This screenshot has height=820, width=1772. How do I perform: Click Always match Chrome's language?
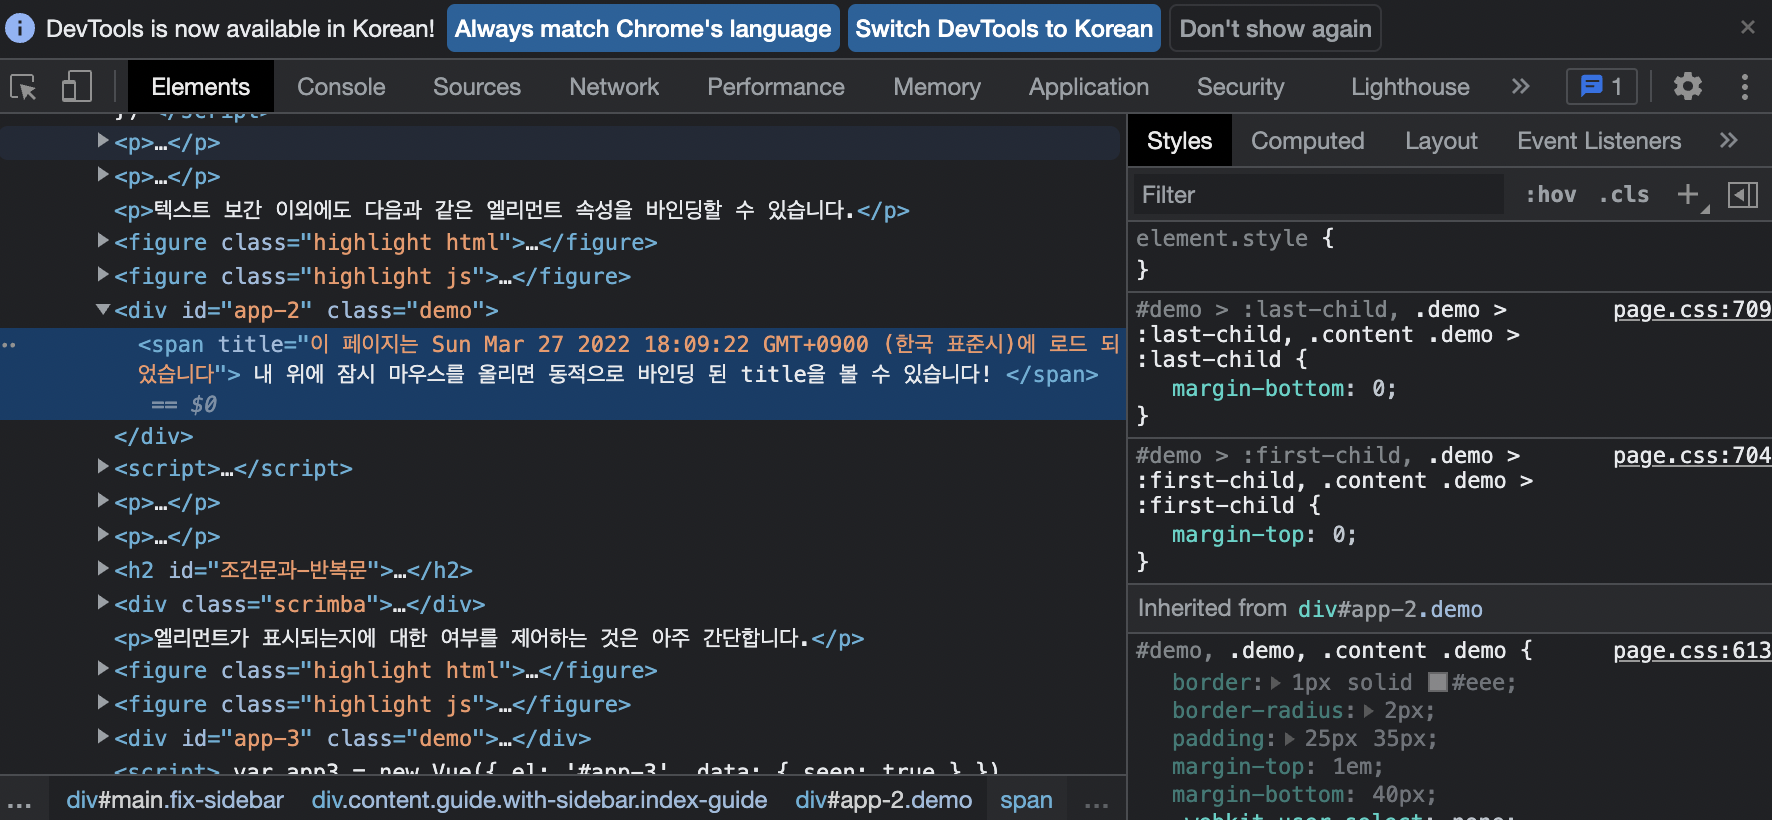coord(643,29)
